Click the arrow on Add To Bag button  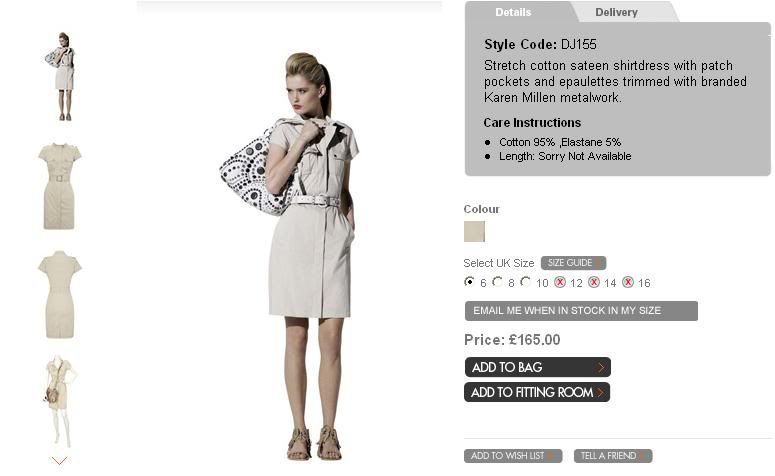(601, 367)
